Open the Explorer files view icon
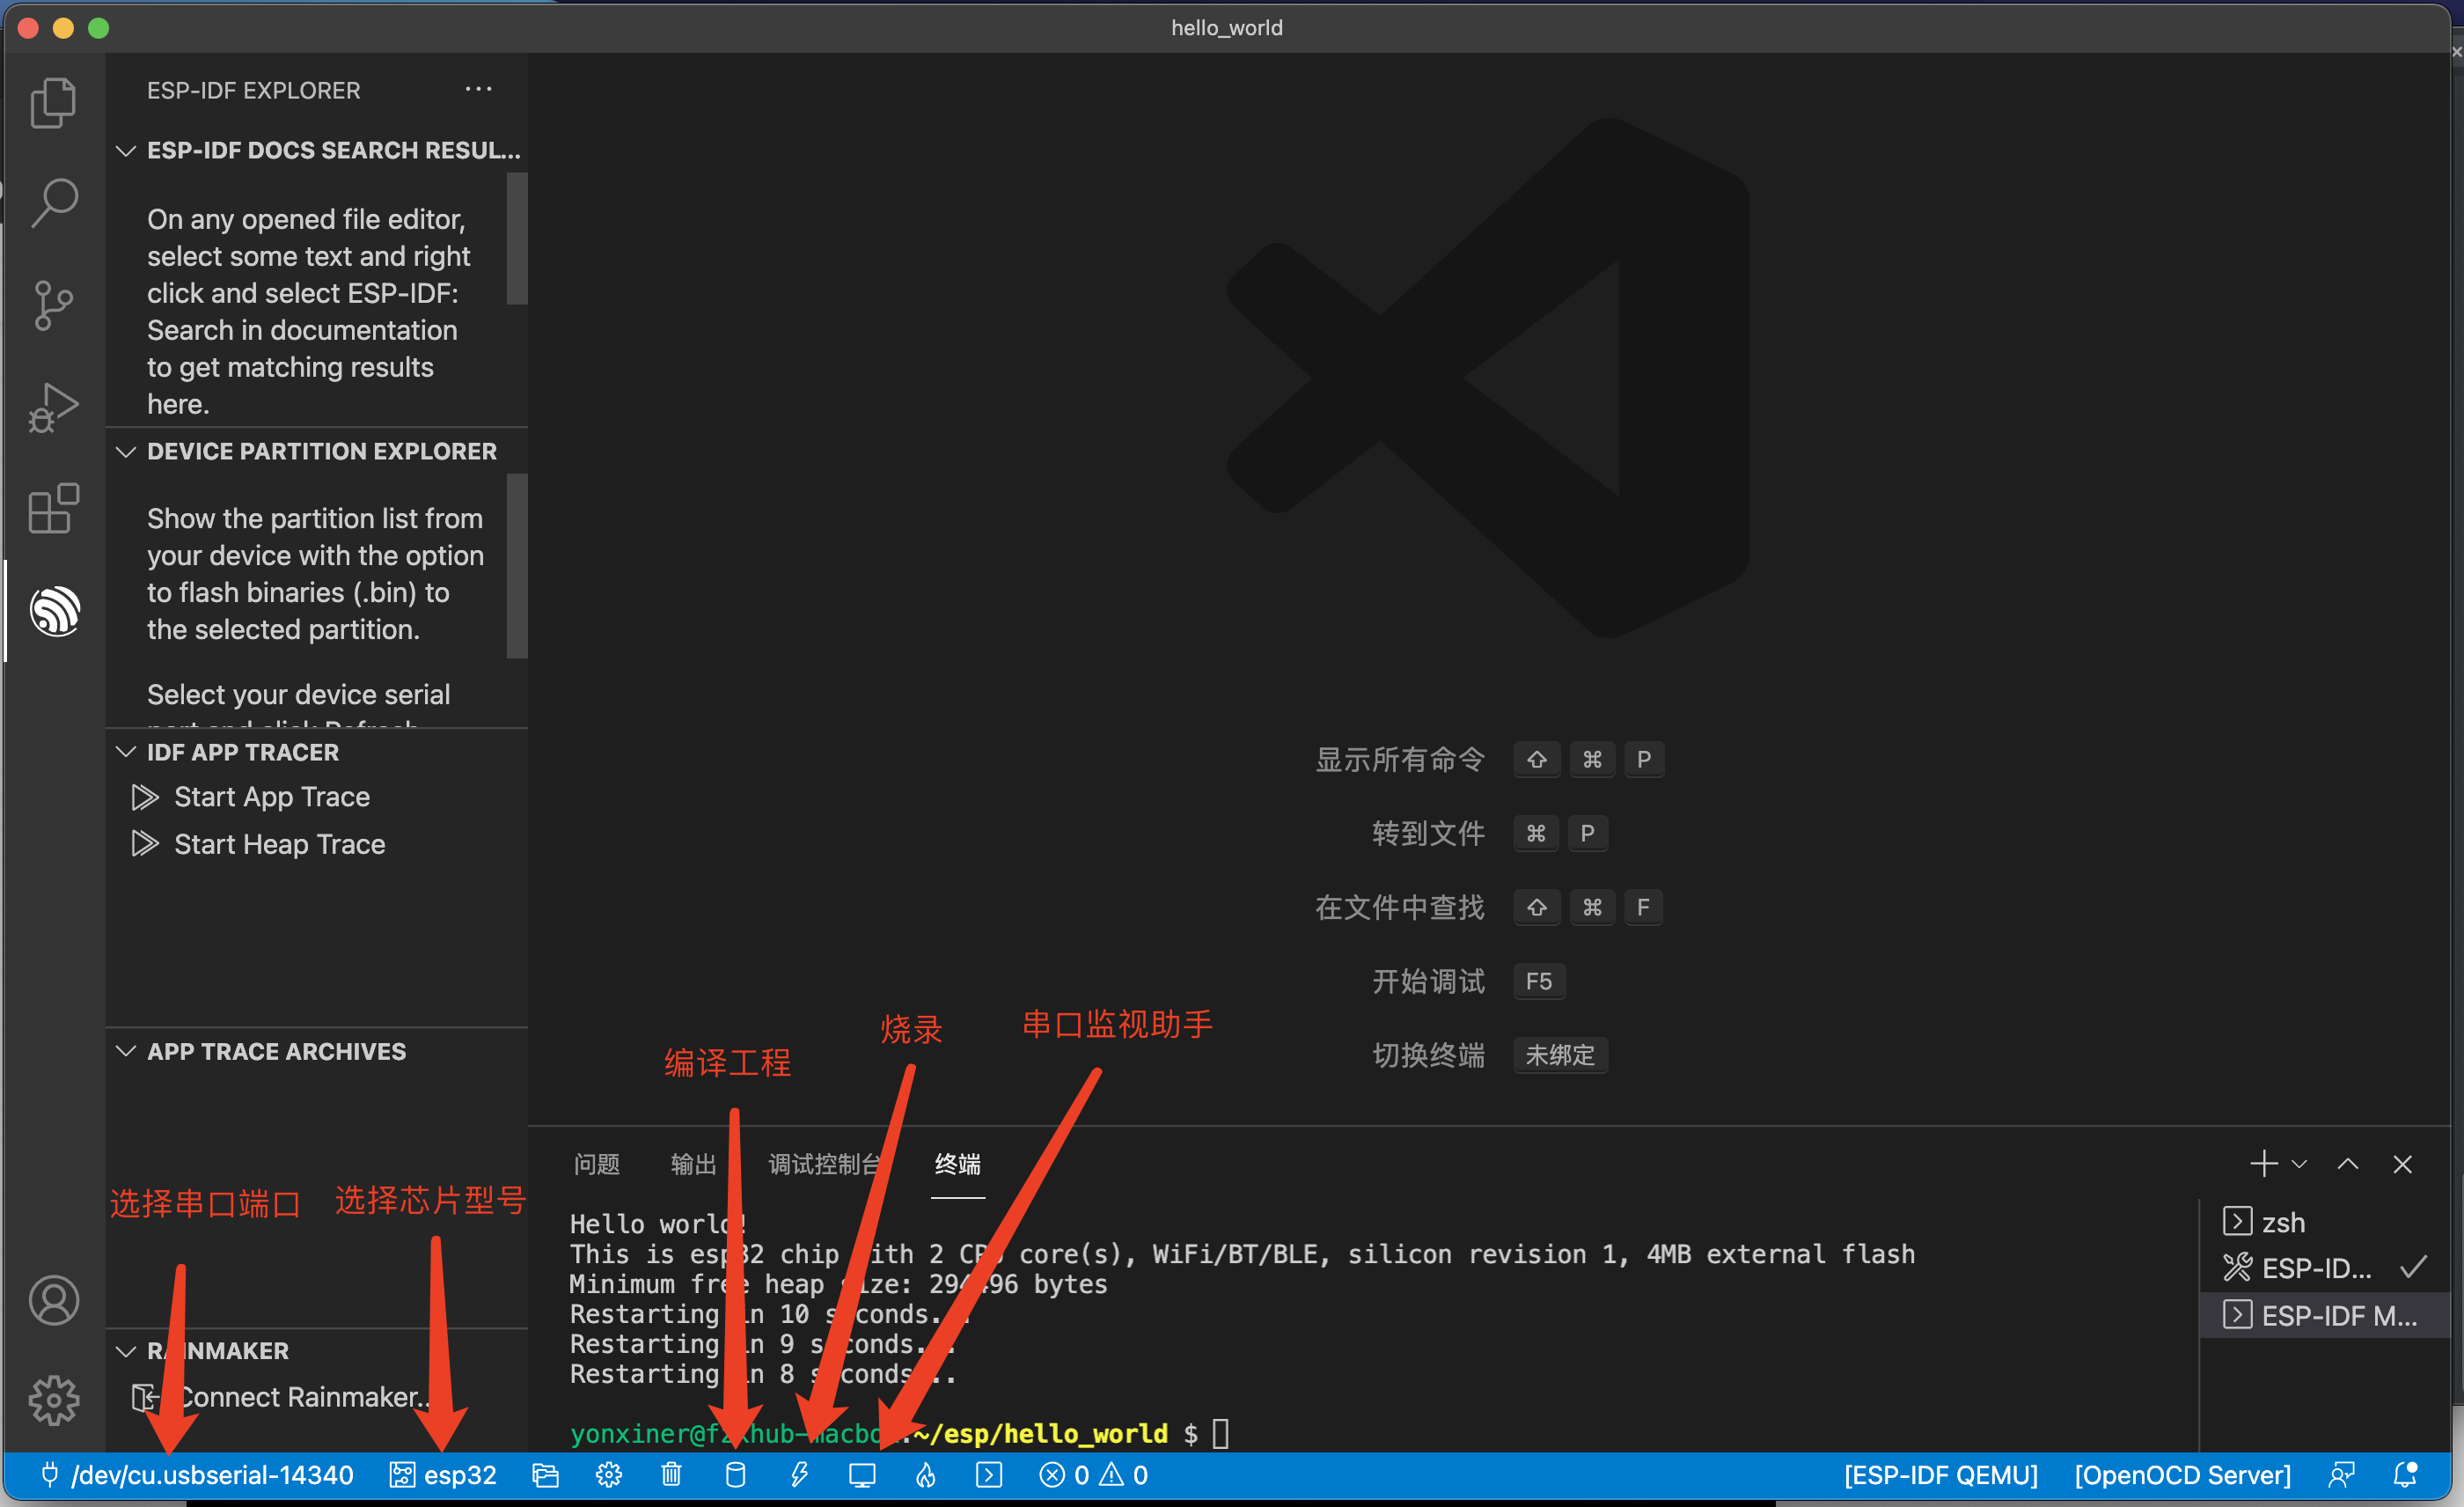 click(53, 102)
